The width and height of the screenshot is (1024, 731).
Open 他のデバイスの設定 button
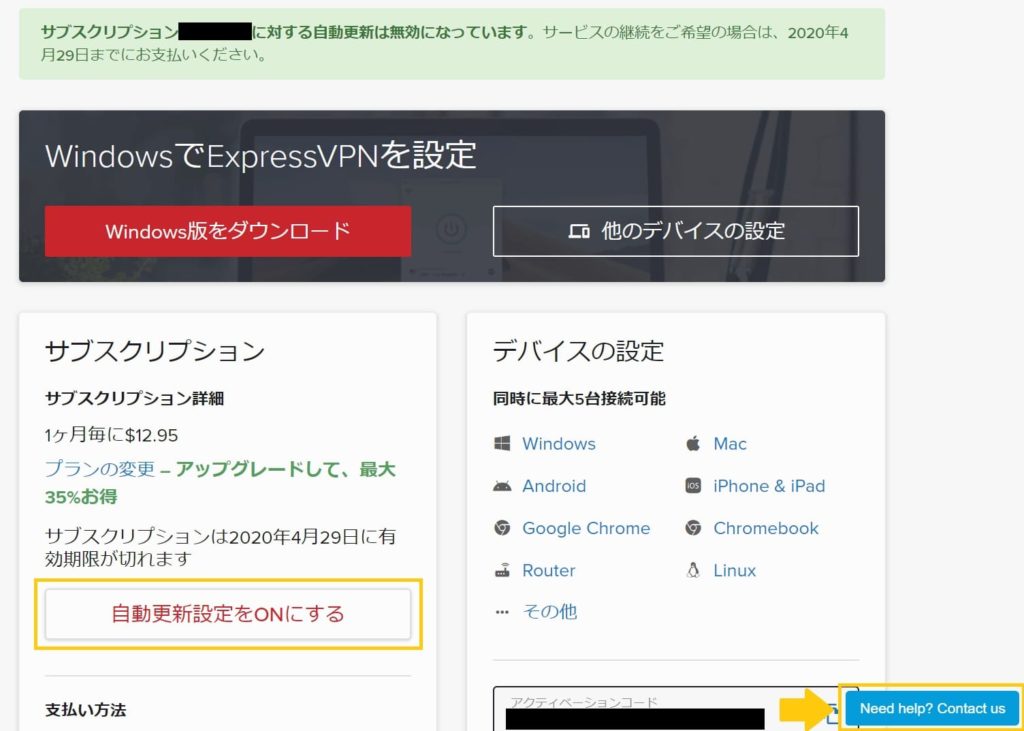(676, 231)
